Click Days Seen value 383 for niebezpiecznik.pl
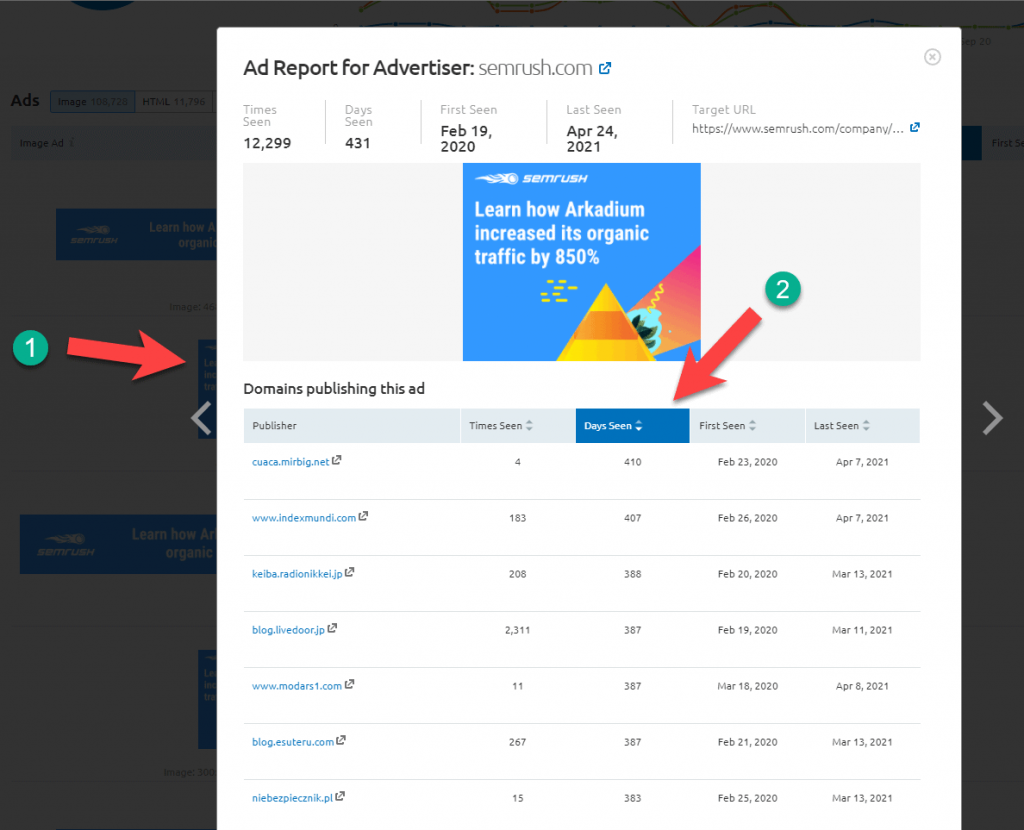1024x830 pixels. tap(632, 798)
